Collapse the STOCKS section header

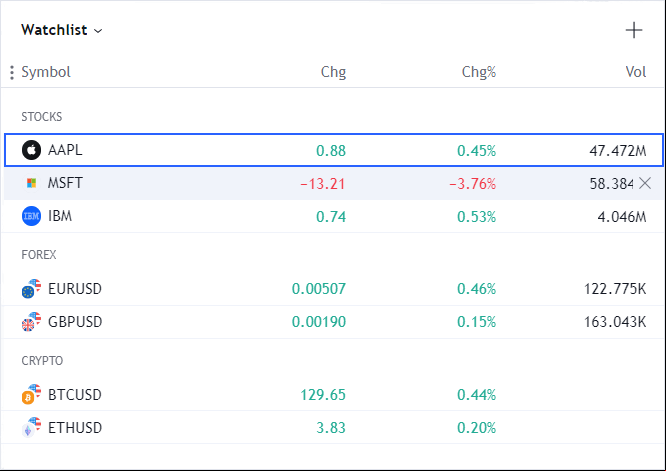(x=42, y=117)
